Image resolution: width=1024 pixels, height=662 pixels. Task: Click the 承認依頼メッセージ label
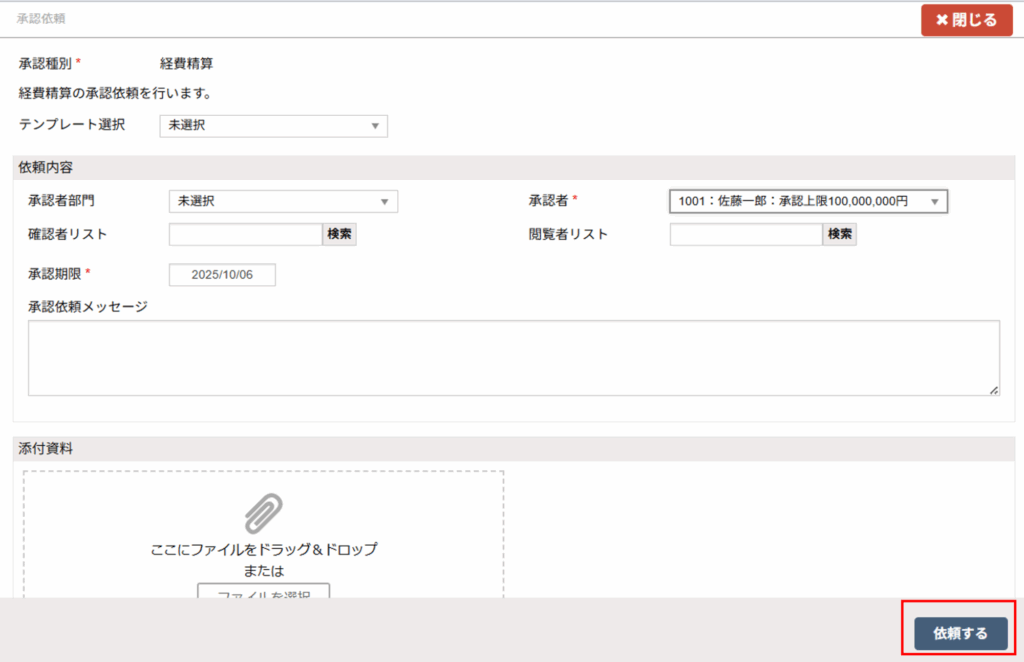click(x=88, y=306)
